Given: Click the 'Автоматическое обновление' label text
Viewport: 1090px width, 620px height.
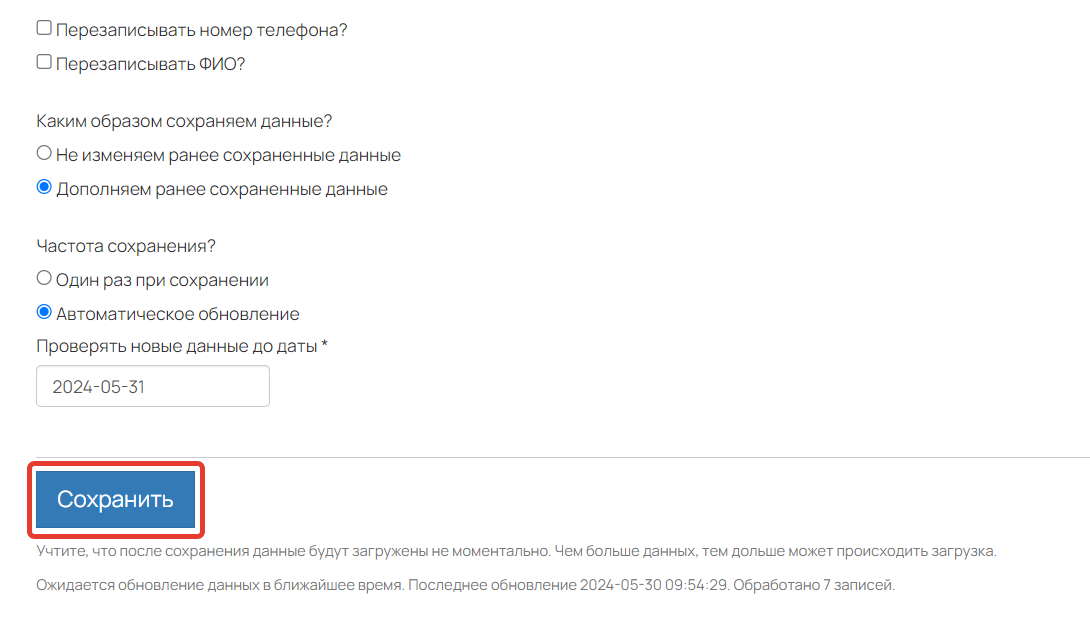Looking at the screenshot, I should (x=177, y=314).
